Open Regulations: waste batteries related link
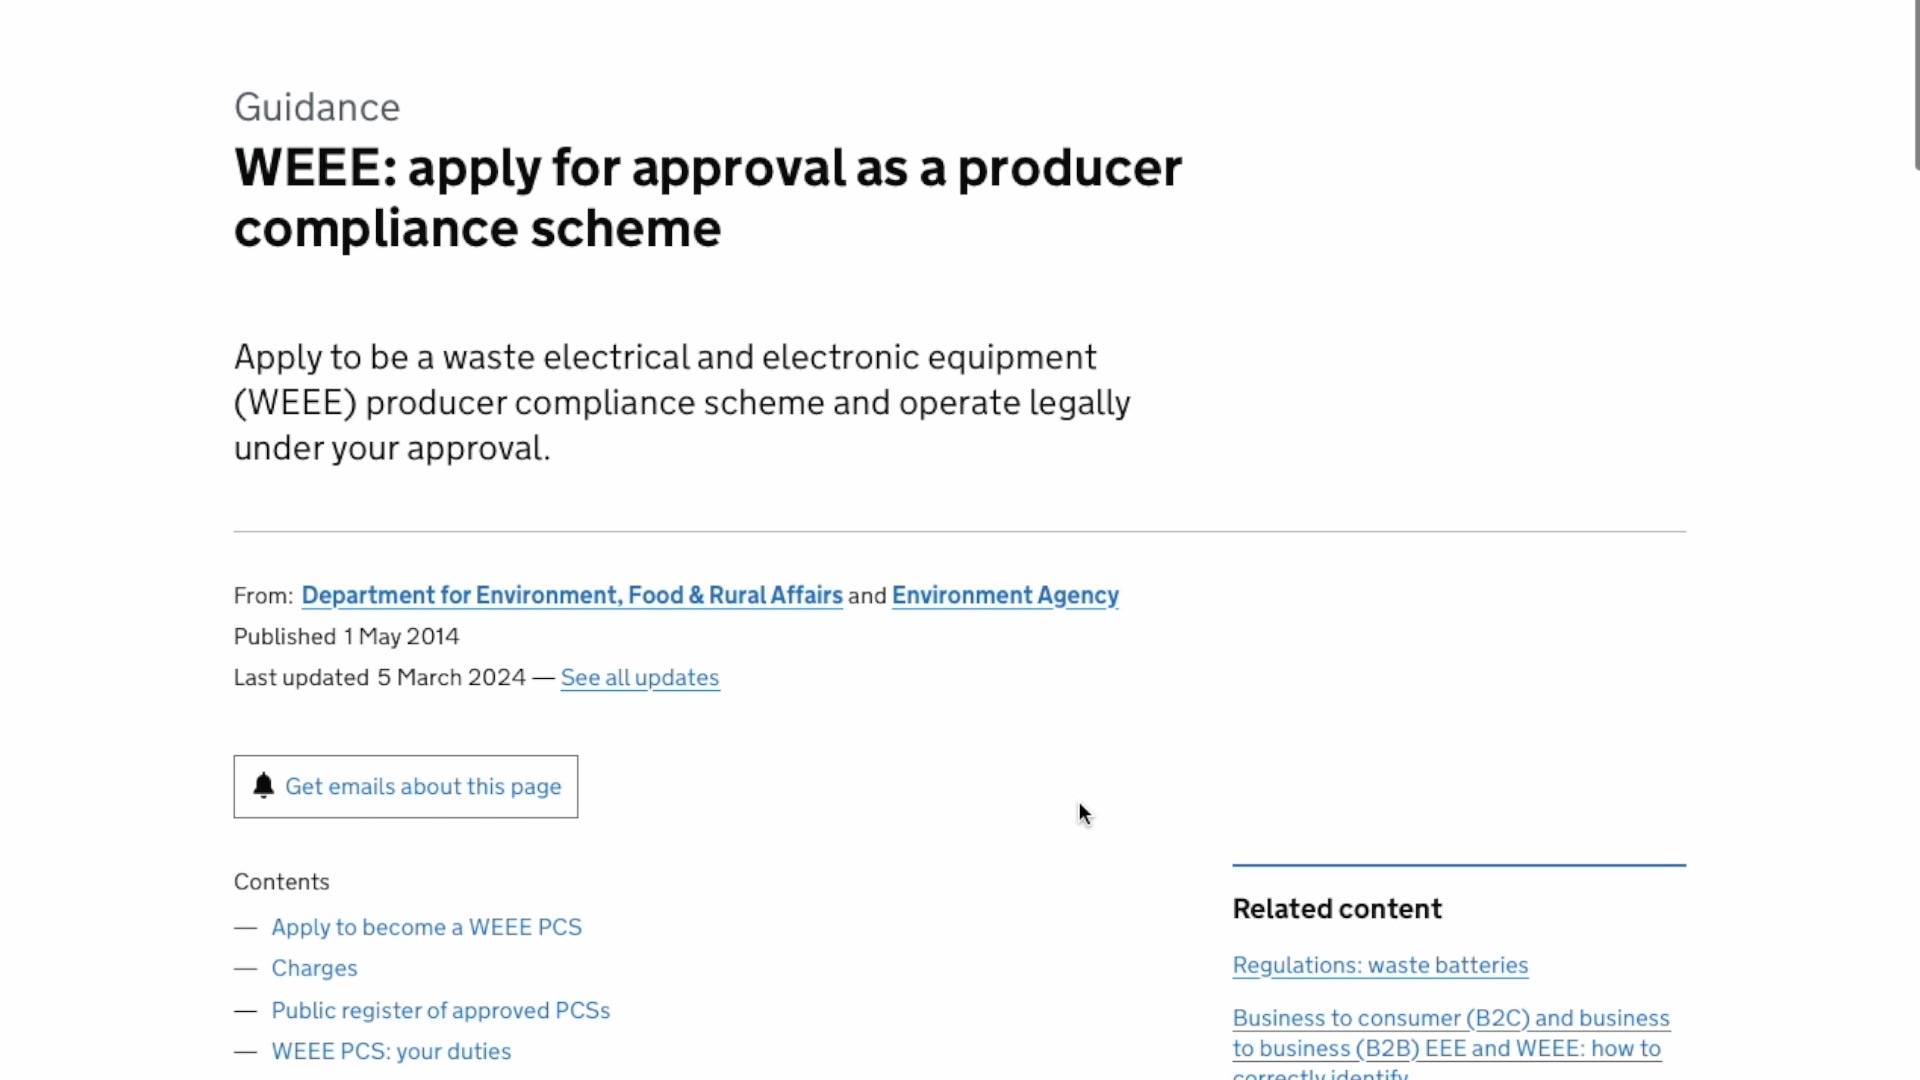The image size is (1920, 1080). pyautogui.click(x=1380, y=965)
